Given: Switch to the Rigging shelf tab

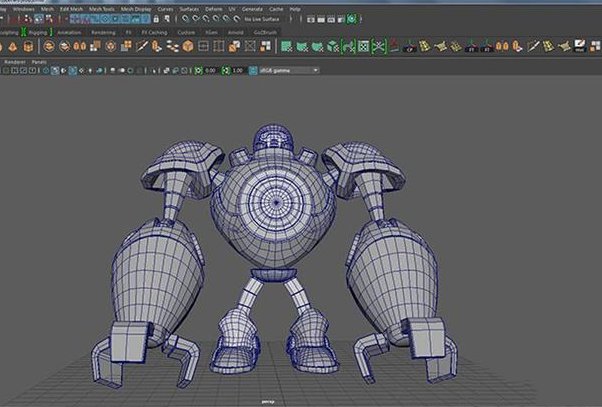Looking at the screenshot, I should tap(38, 32).
